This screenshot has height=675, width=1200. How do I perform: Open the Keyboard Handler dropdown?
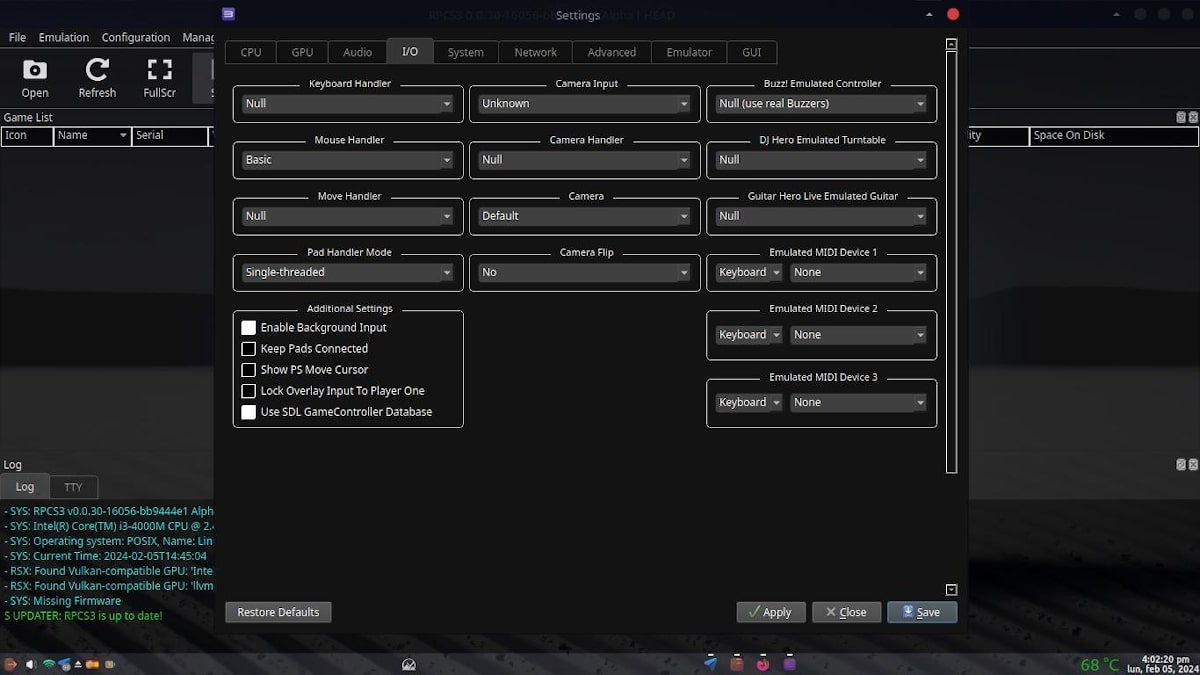(348, 104)
